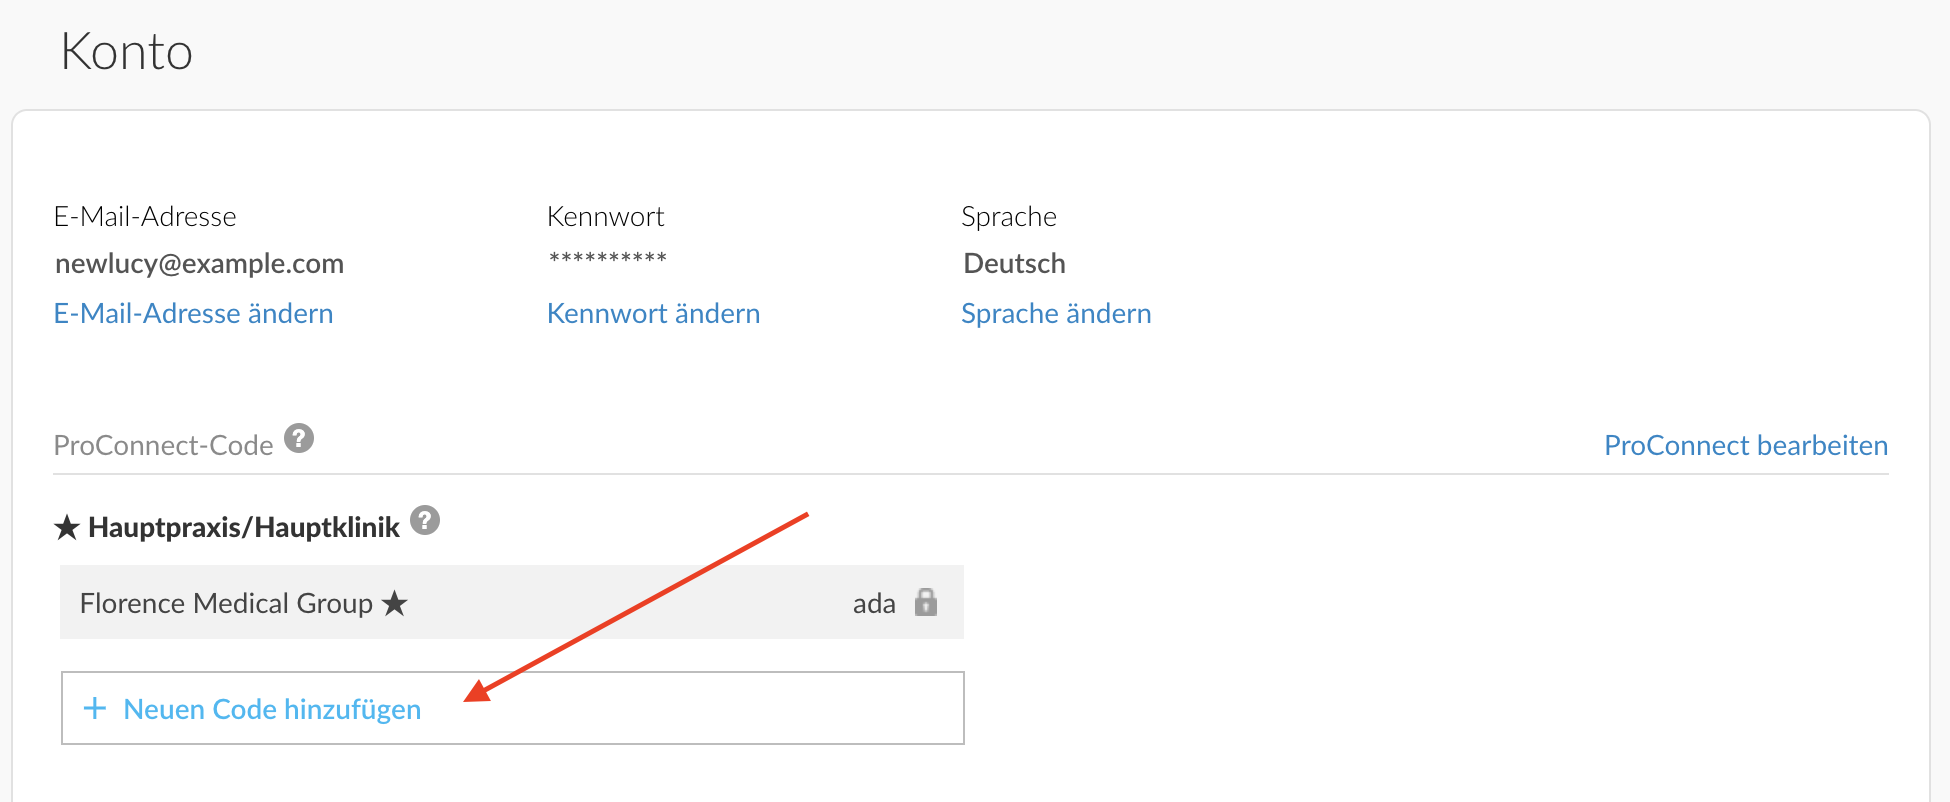Click the lock icon next to ada
The image size is (1950, 802).
[x=926, y=602]
